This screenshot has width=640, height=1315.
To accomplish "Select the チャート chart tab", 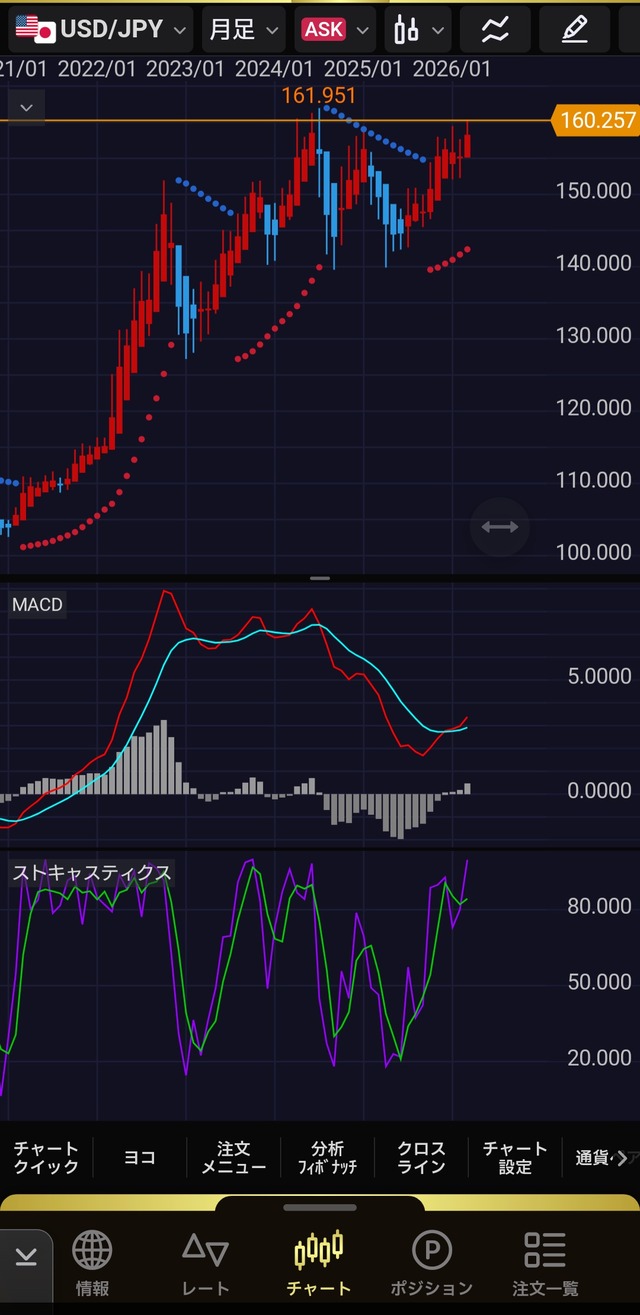I will pyautogui.click(x=318, y=1263).
